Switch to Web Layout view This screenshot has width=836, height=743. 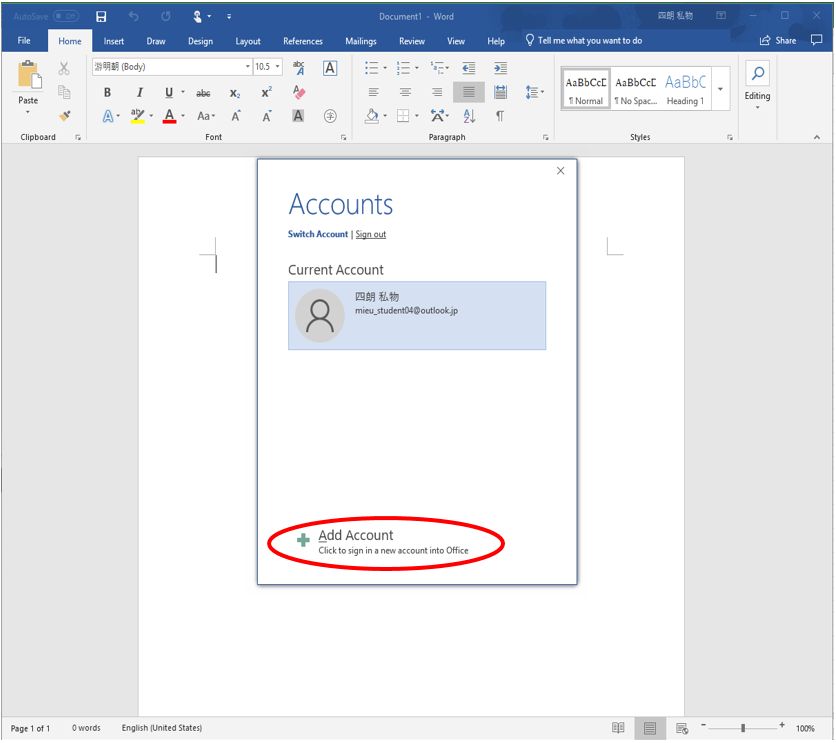(681, 728)
